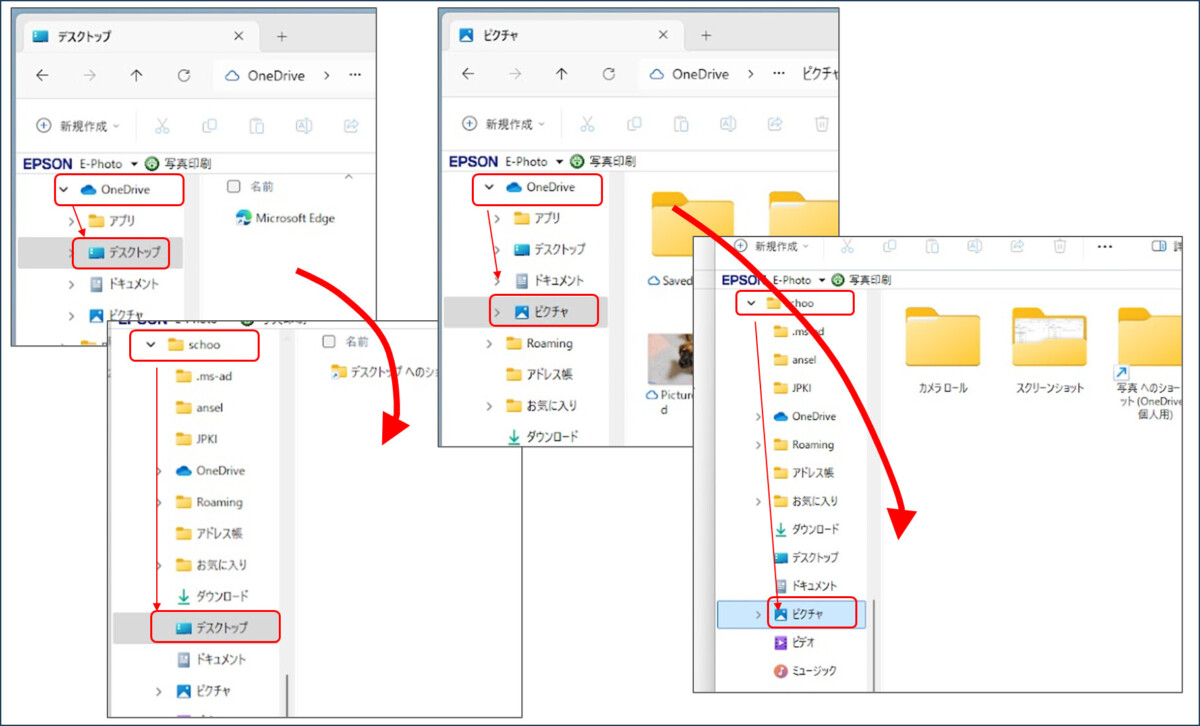Click the Share icon in the ピクチャ-tab window

774,124
